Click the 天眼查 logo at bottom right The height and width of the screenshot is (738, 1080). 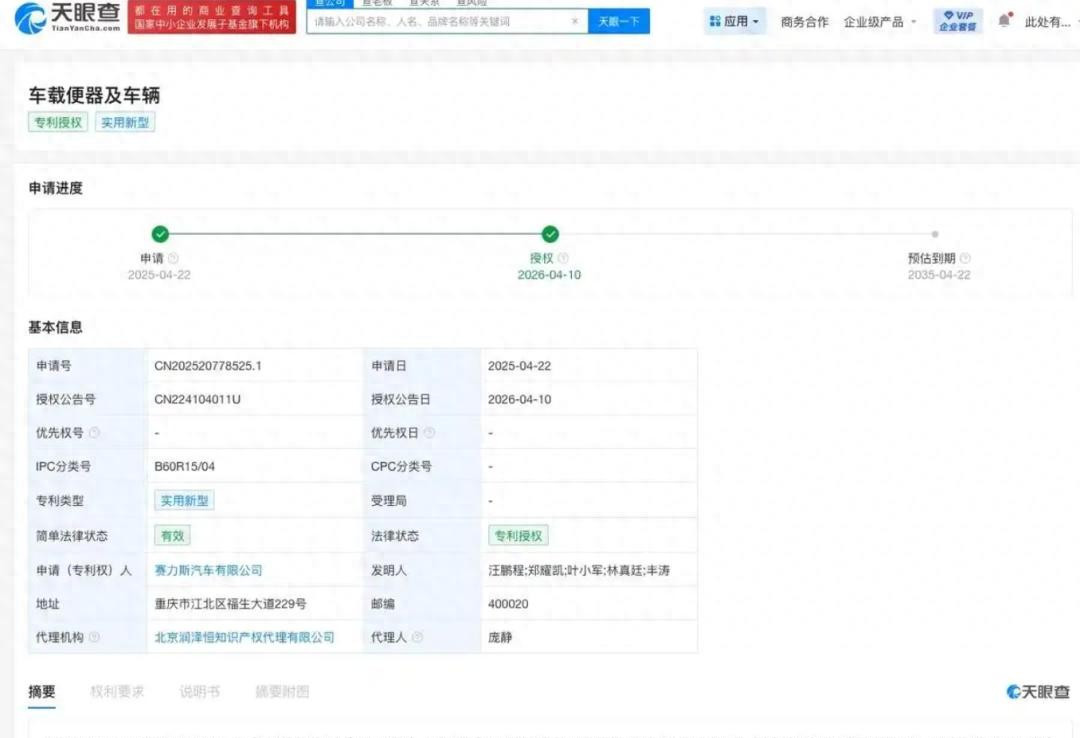point(1038,691)
